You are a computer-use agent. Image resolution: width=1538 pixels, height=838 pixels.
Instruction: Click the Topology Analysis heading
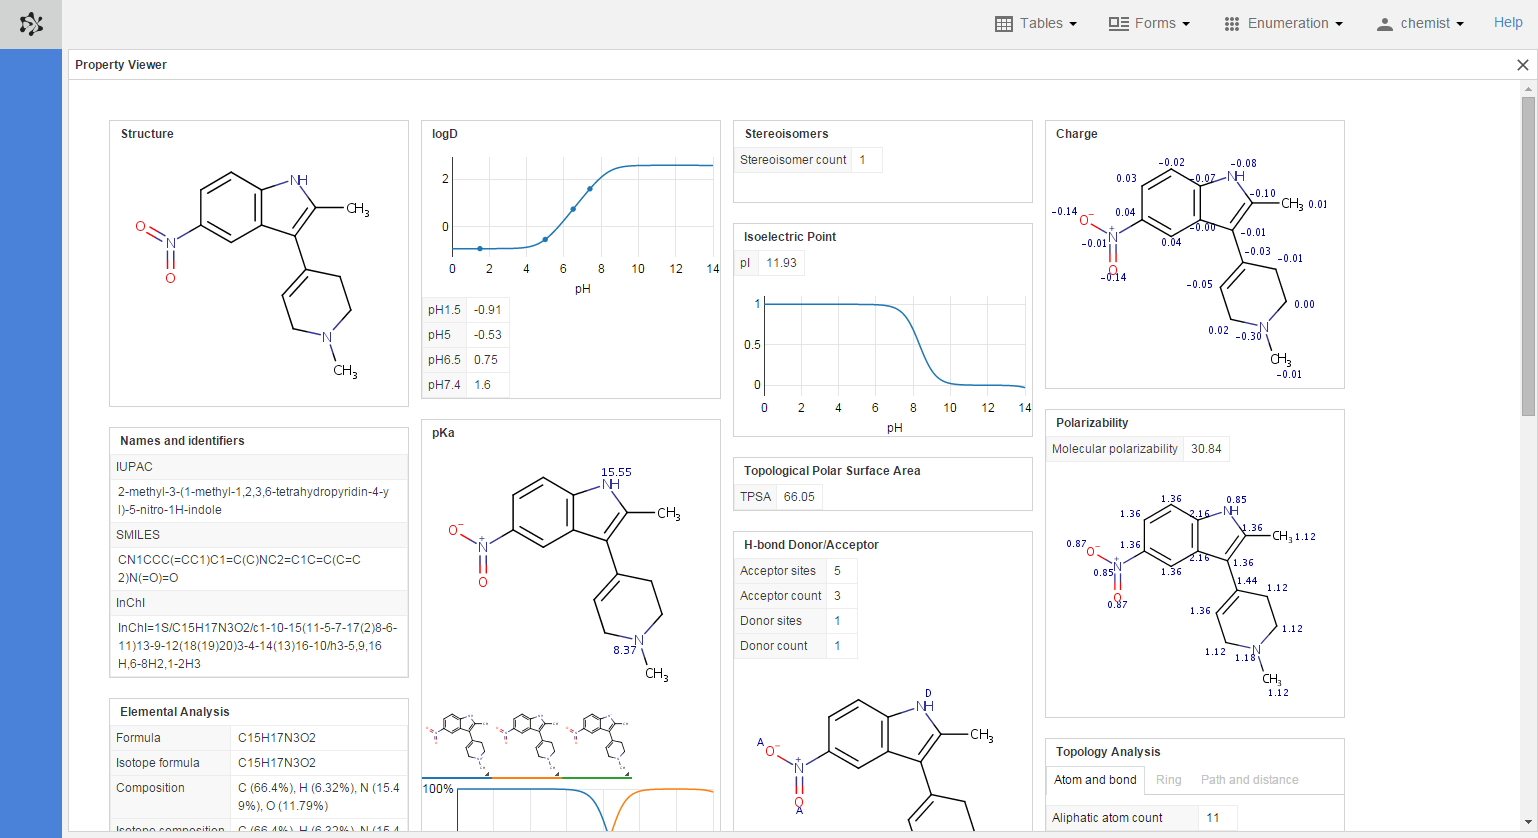[x=1108, y=752]
